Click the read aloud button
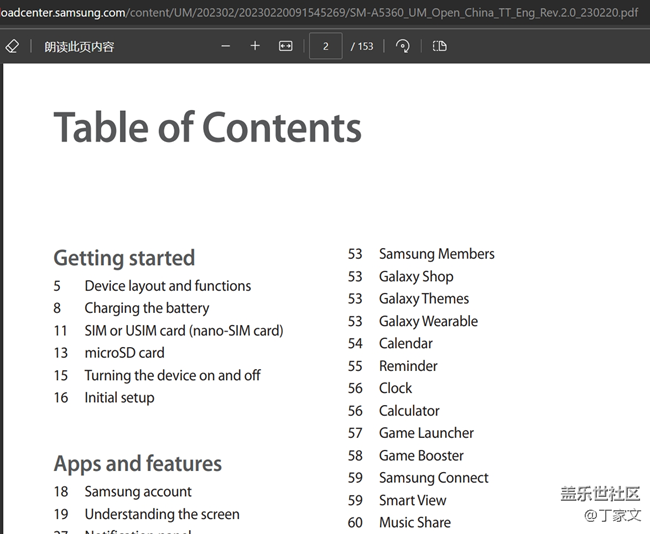Image resolution: width=650 pixels, height=534 pixels. [79, 46]
